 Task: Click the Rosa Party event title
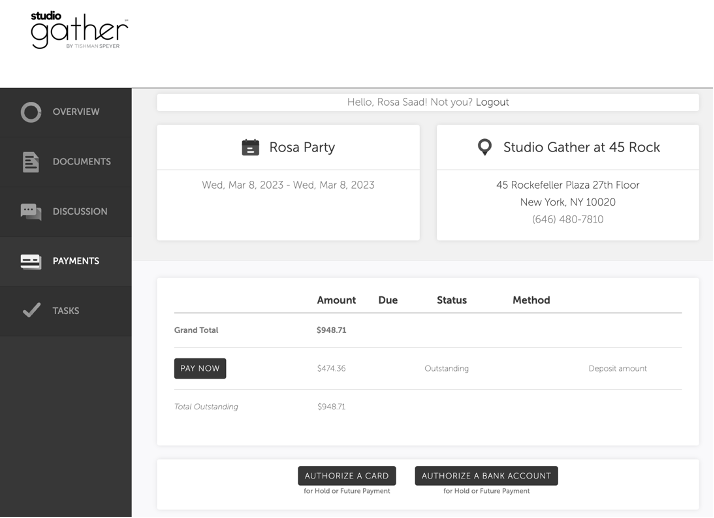coord(302,147)
